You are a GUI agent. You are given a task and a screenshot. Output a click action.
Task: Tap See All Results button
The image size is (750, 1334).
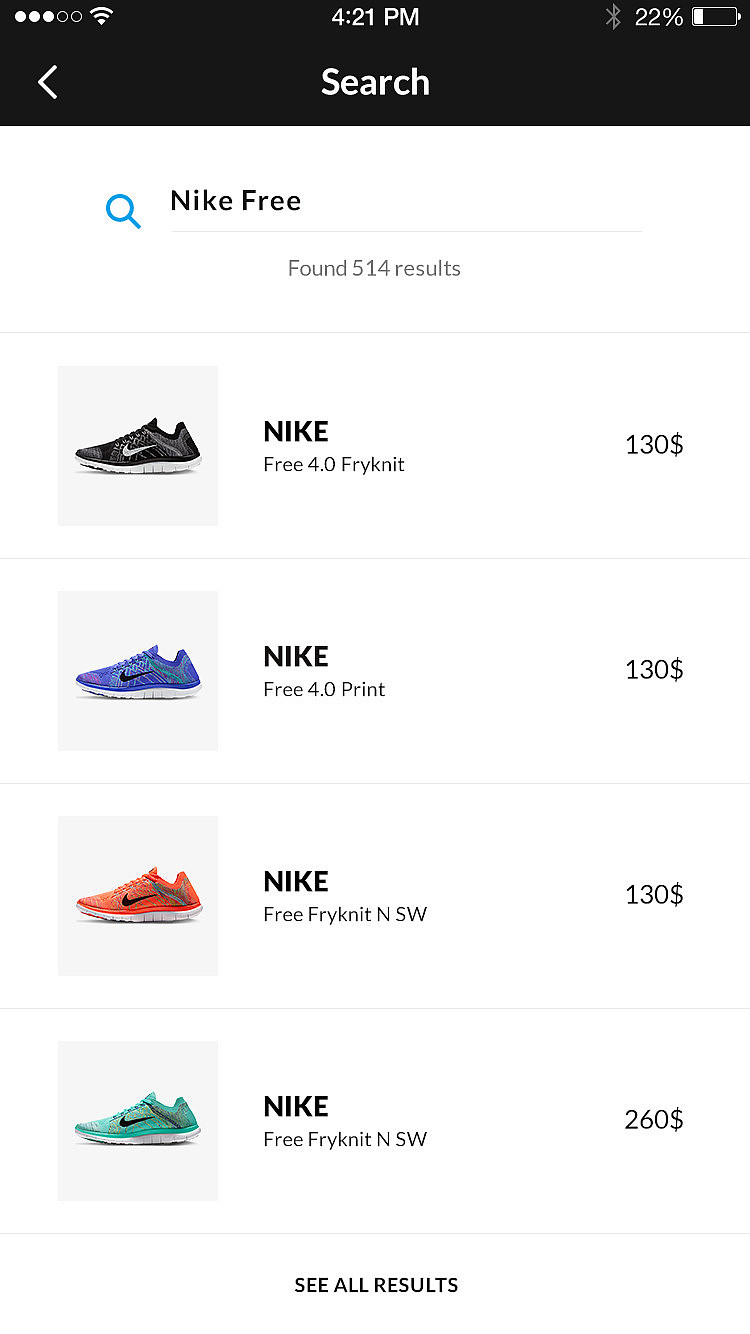pos(376,1285)
